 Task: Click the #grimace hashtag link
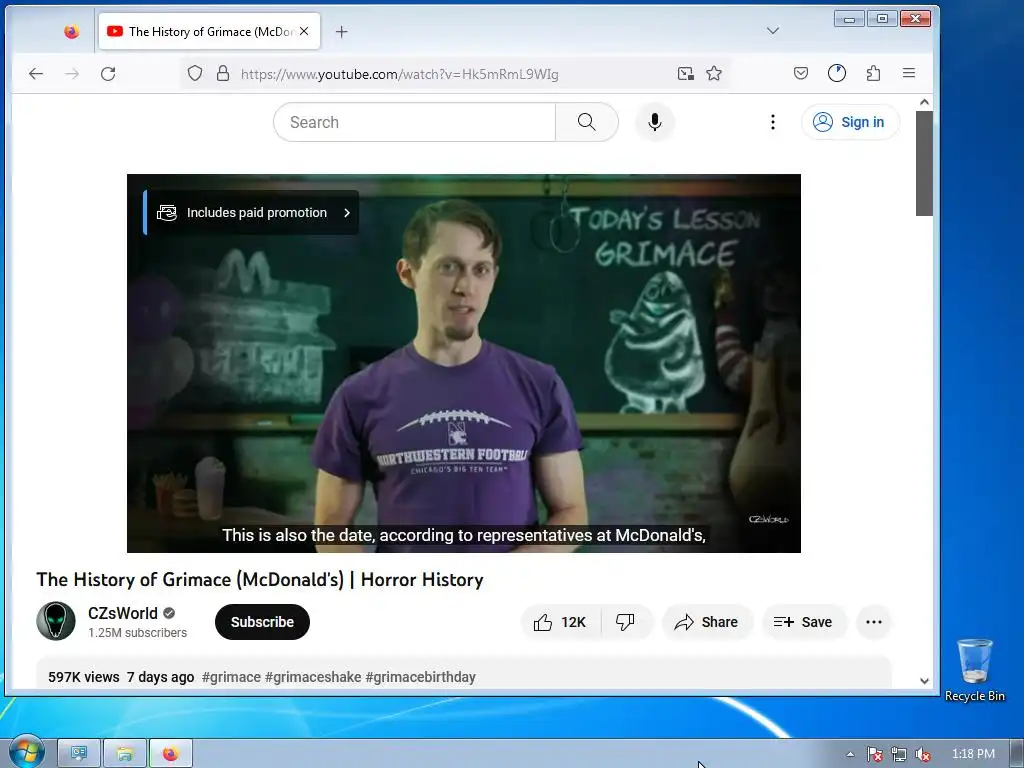point(231,677)
